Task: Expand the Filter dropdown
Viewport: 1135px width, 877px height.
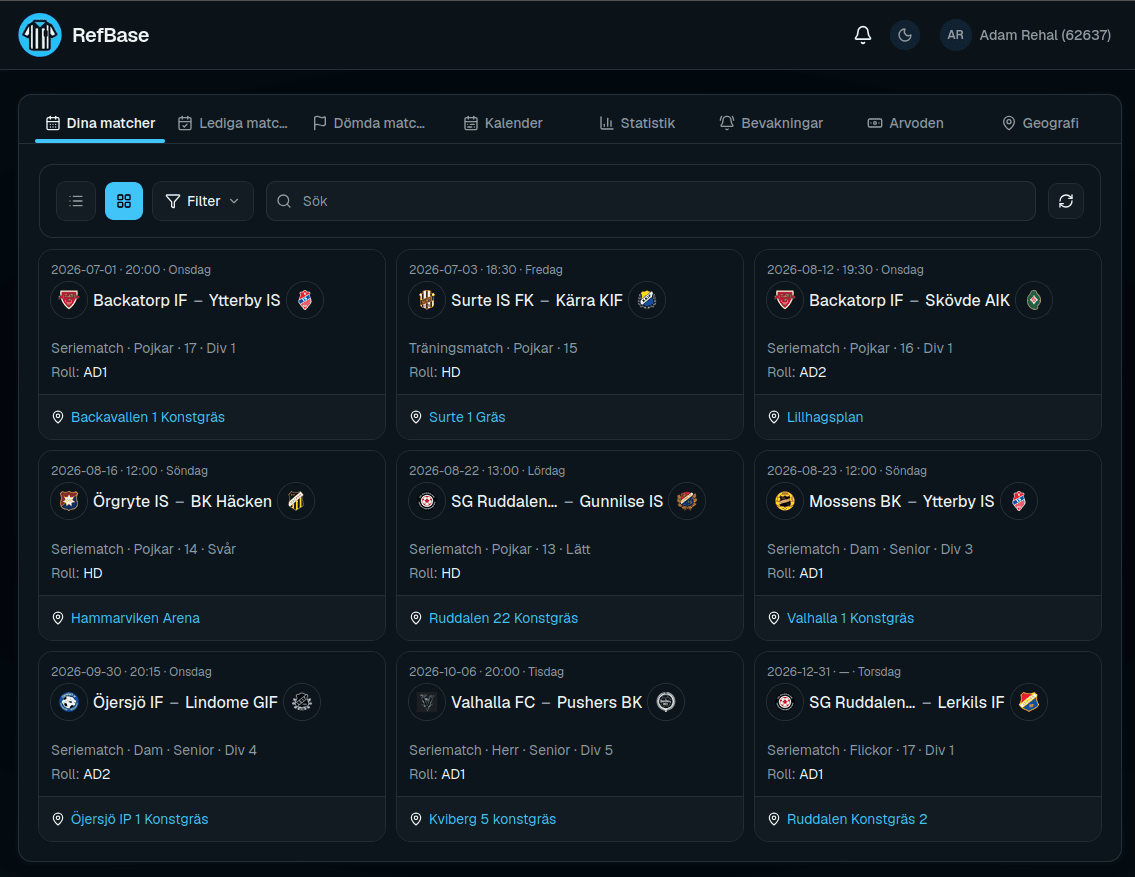Action: [x=203, y=201]
